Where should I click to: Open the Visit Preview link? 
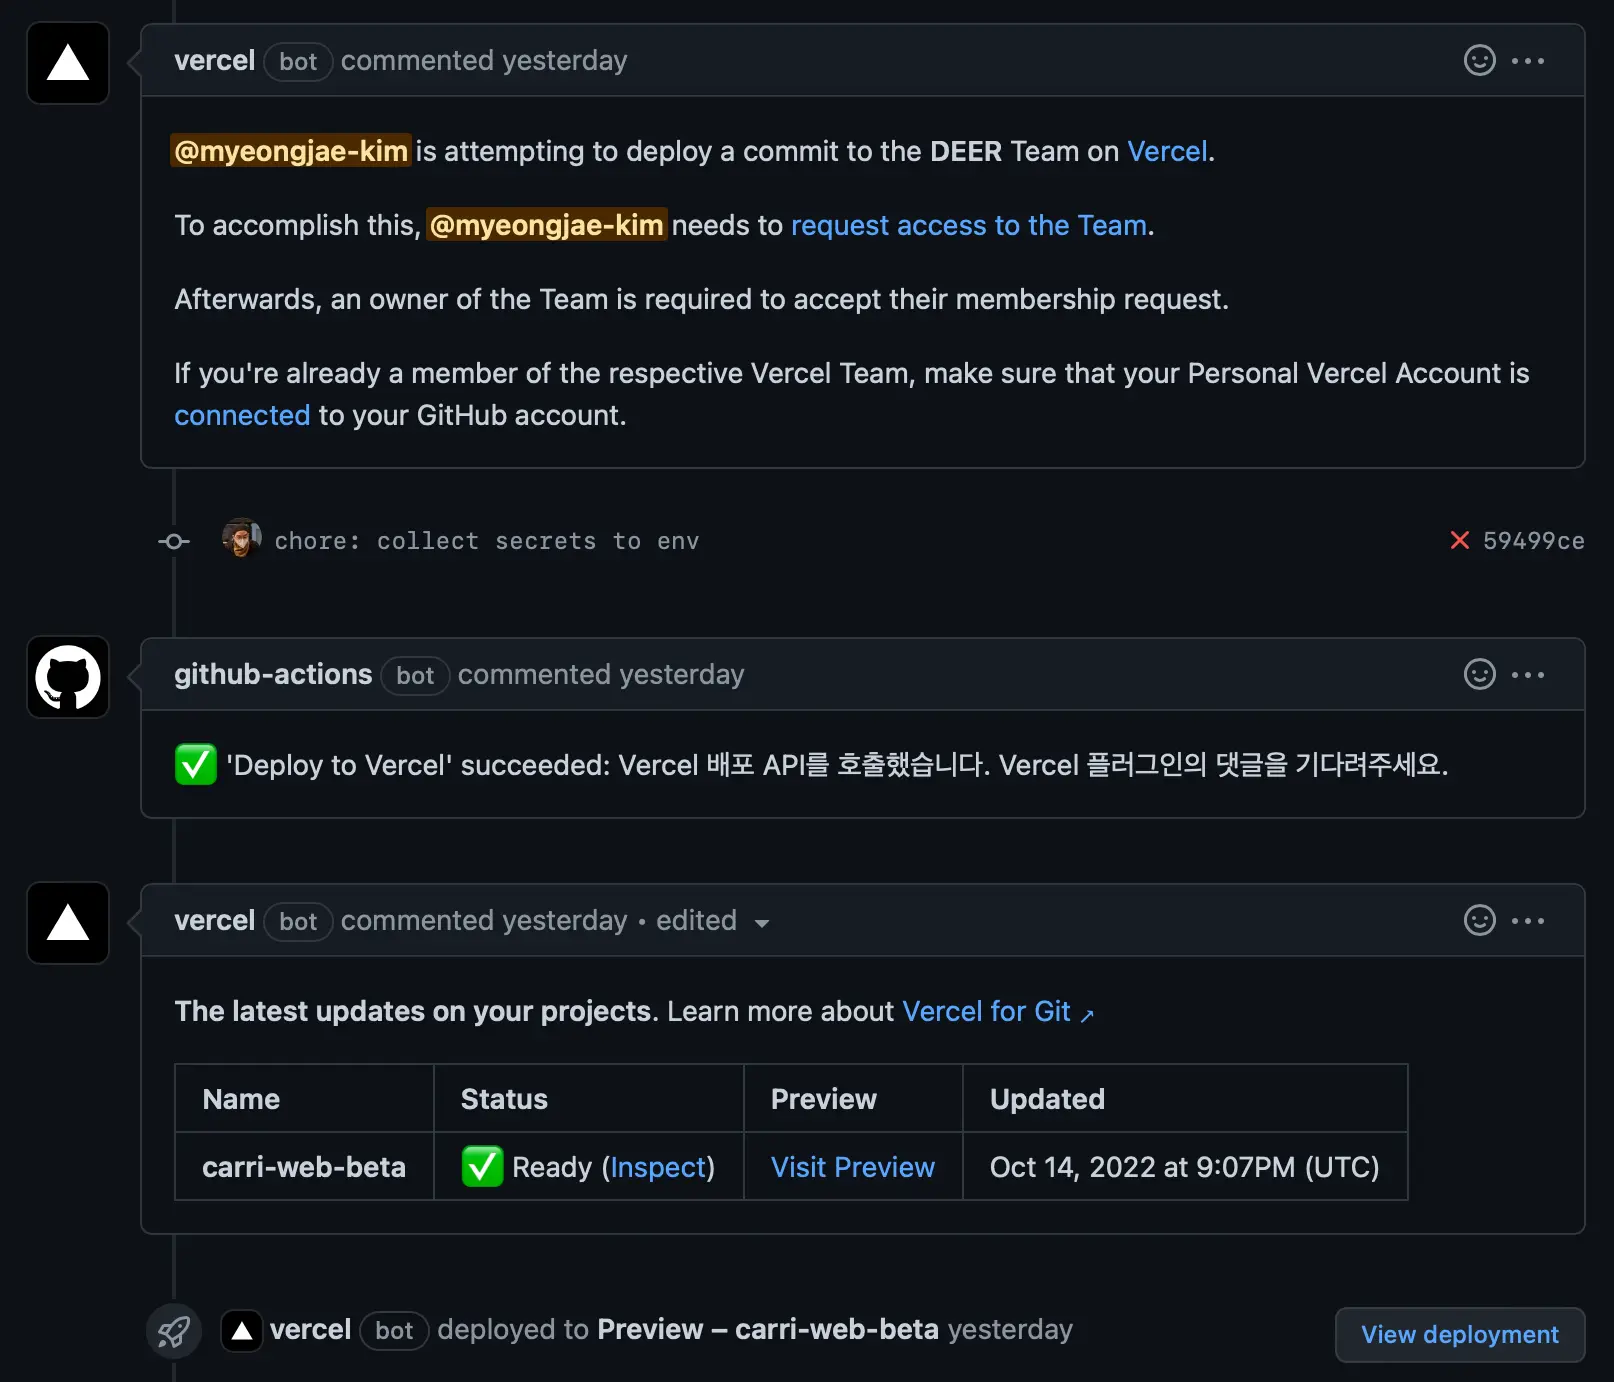pos(853,1167)
